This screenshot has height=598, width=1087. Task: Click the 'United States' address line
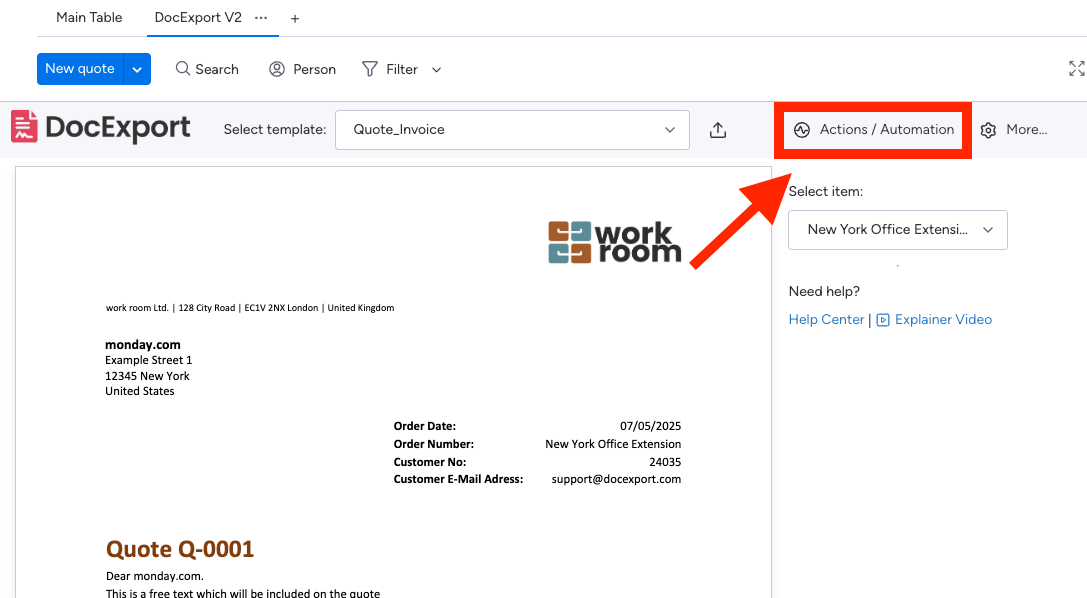click(x=139, y=392)
